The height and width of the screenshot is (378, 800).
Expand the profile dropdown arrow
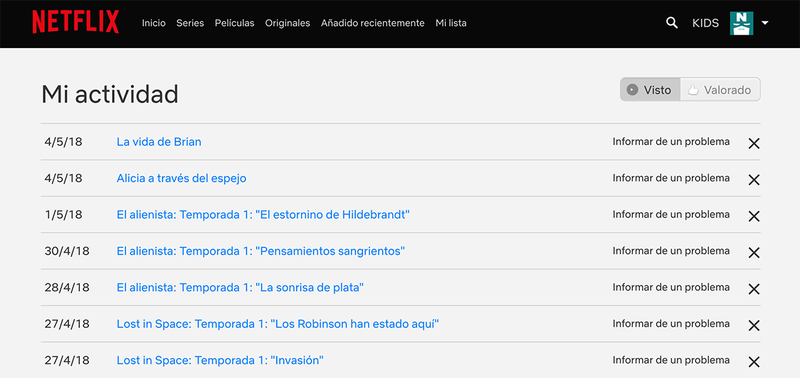765,23
